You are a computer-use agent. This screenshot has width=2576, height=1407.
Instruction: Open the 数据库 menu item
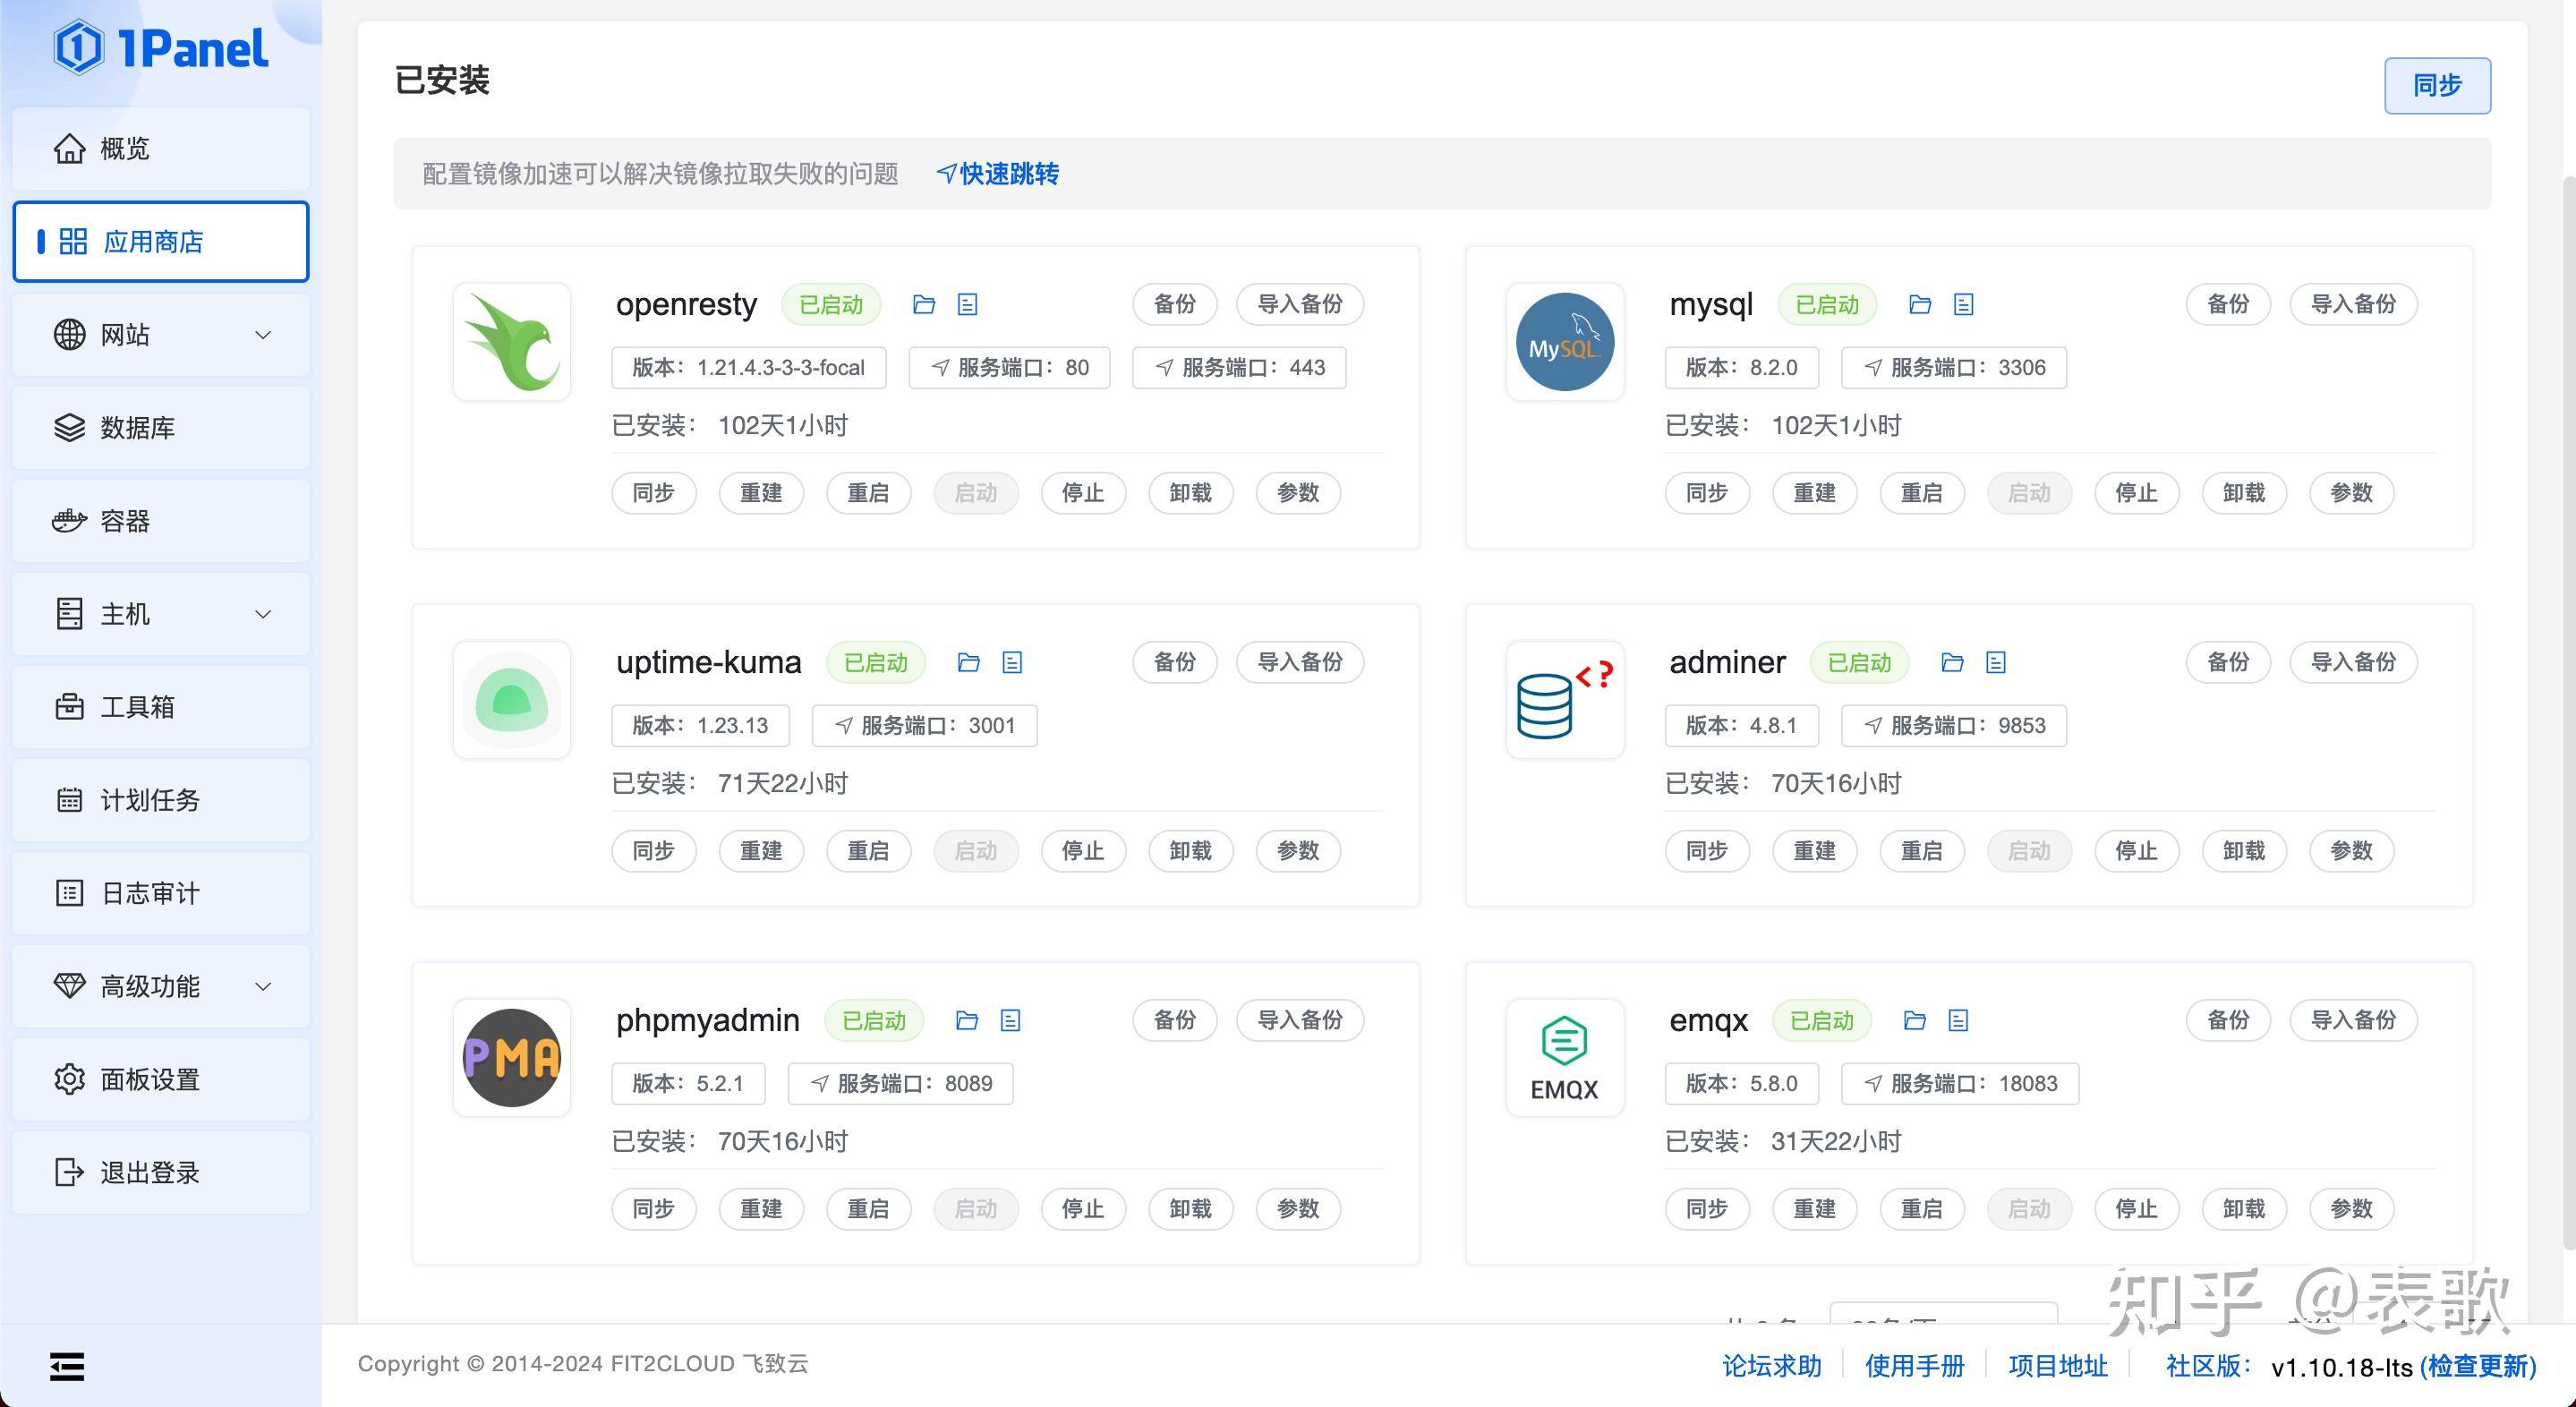coord(161,428)
